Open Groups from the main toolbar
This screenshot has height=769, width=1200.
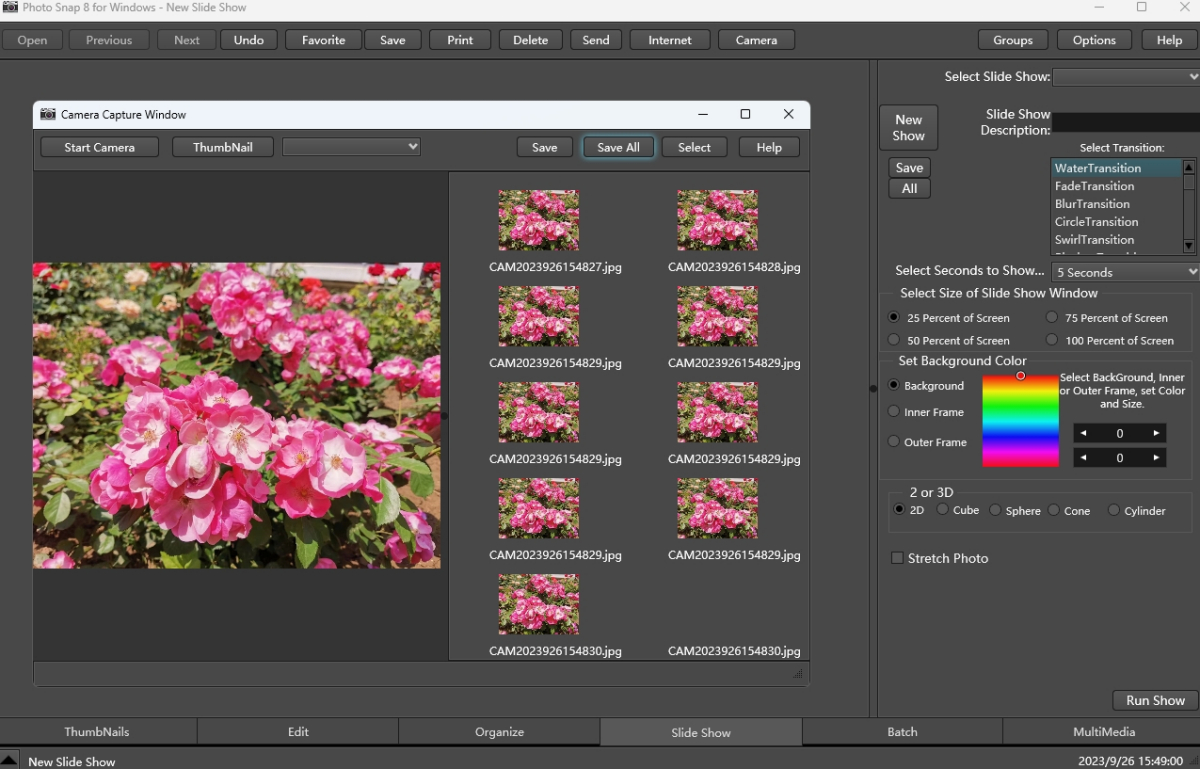click(1013, 40)
